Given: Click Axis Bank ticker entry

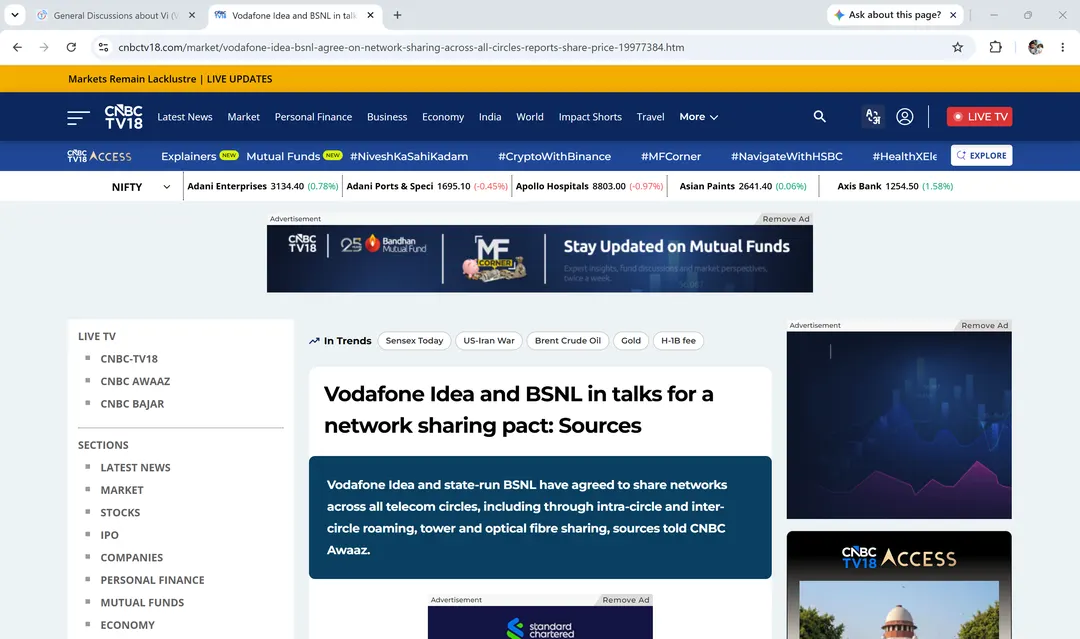Looking at the screenshot, I should [895, 187].
